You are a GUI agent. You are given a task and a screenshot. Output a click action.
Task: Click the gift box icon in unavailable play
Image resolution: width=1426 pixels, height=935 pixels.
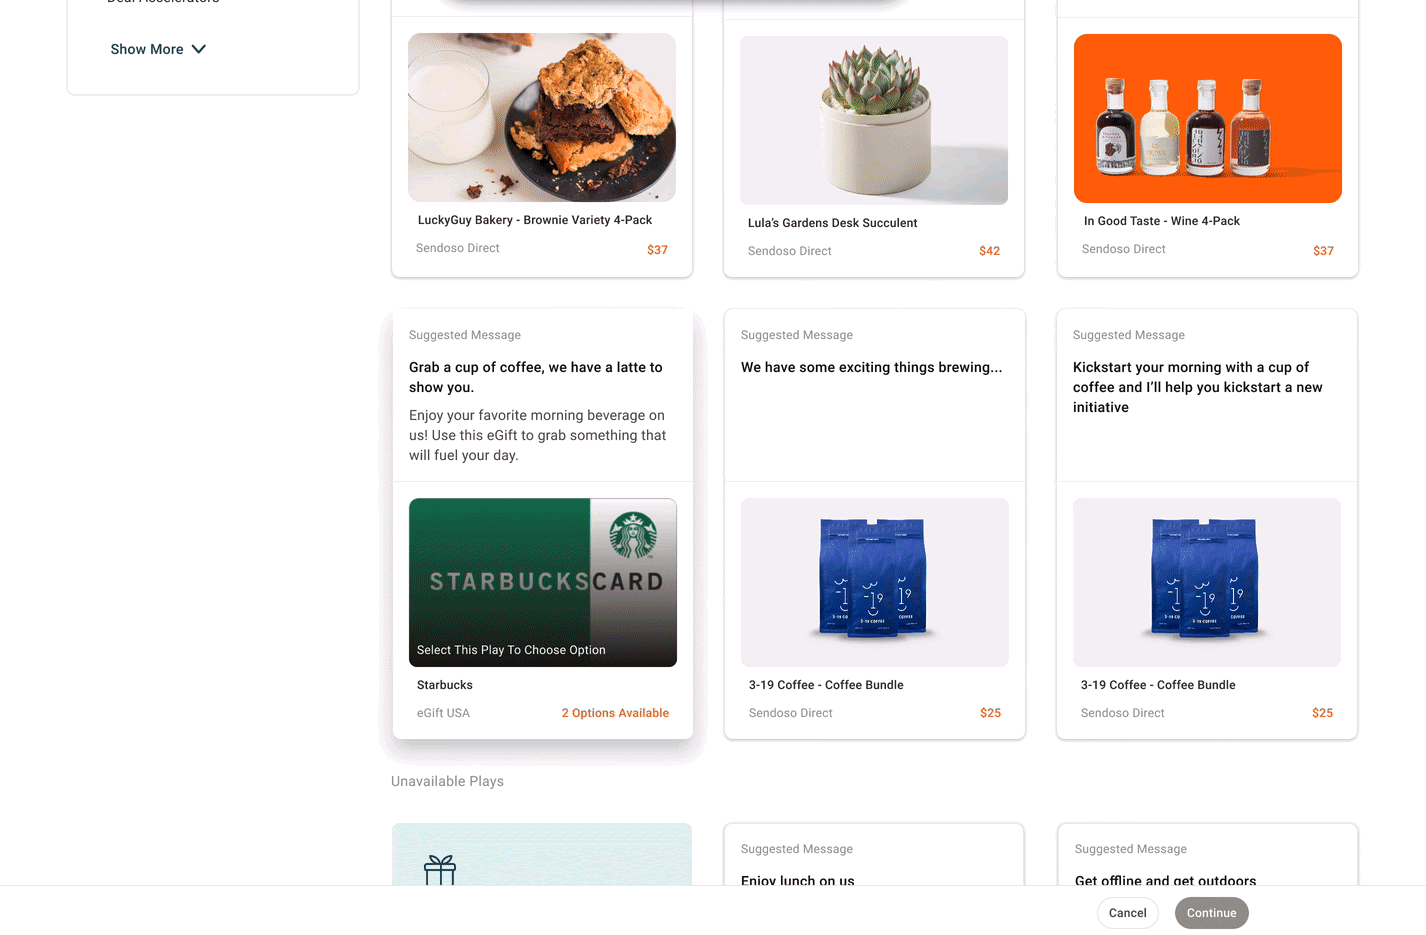[x=440, y=870]
